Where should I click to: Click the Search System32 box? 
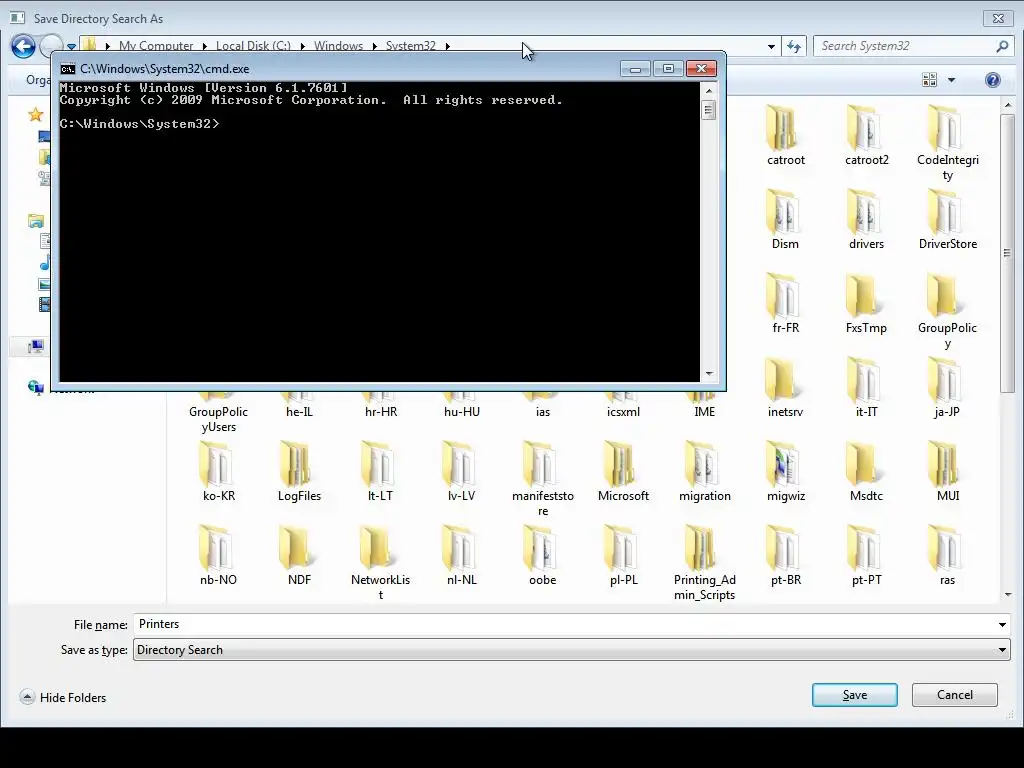click(912, 46)
